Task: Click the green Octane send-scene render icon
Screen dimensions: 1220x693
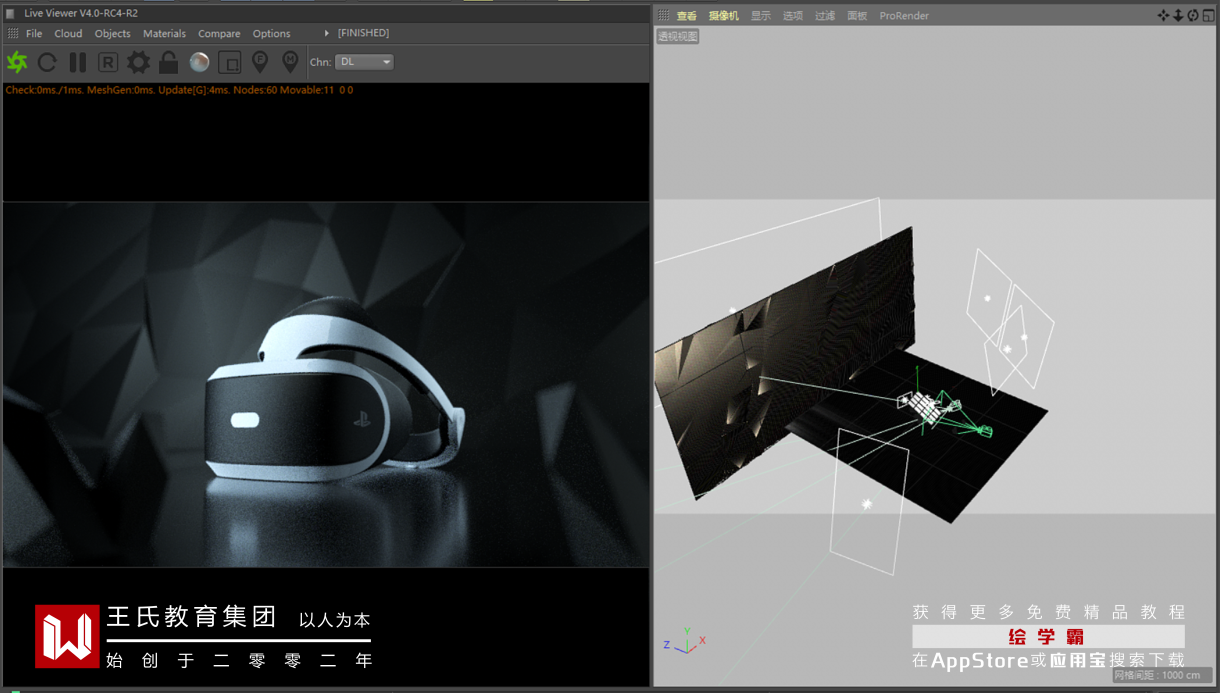Action: pyautogui.click(x=17, y=62)
